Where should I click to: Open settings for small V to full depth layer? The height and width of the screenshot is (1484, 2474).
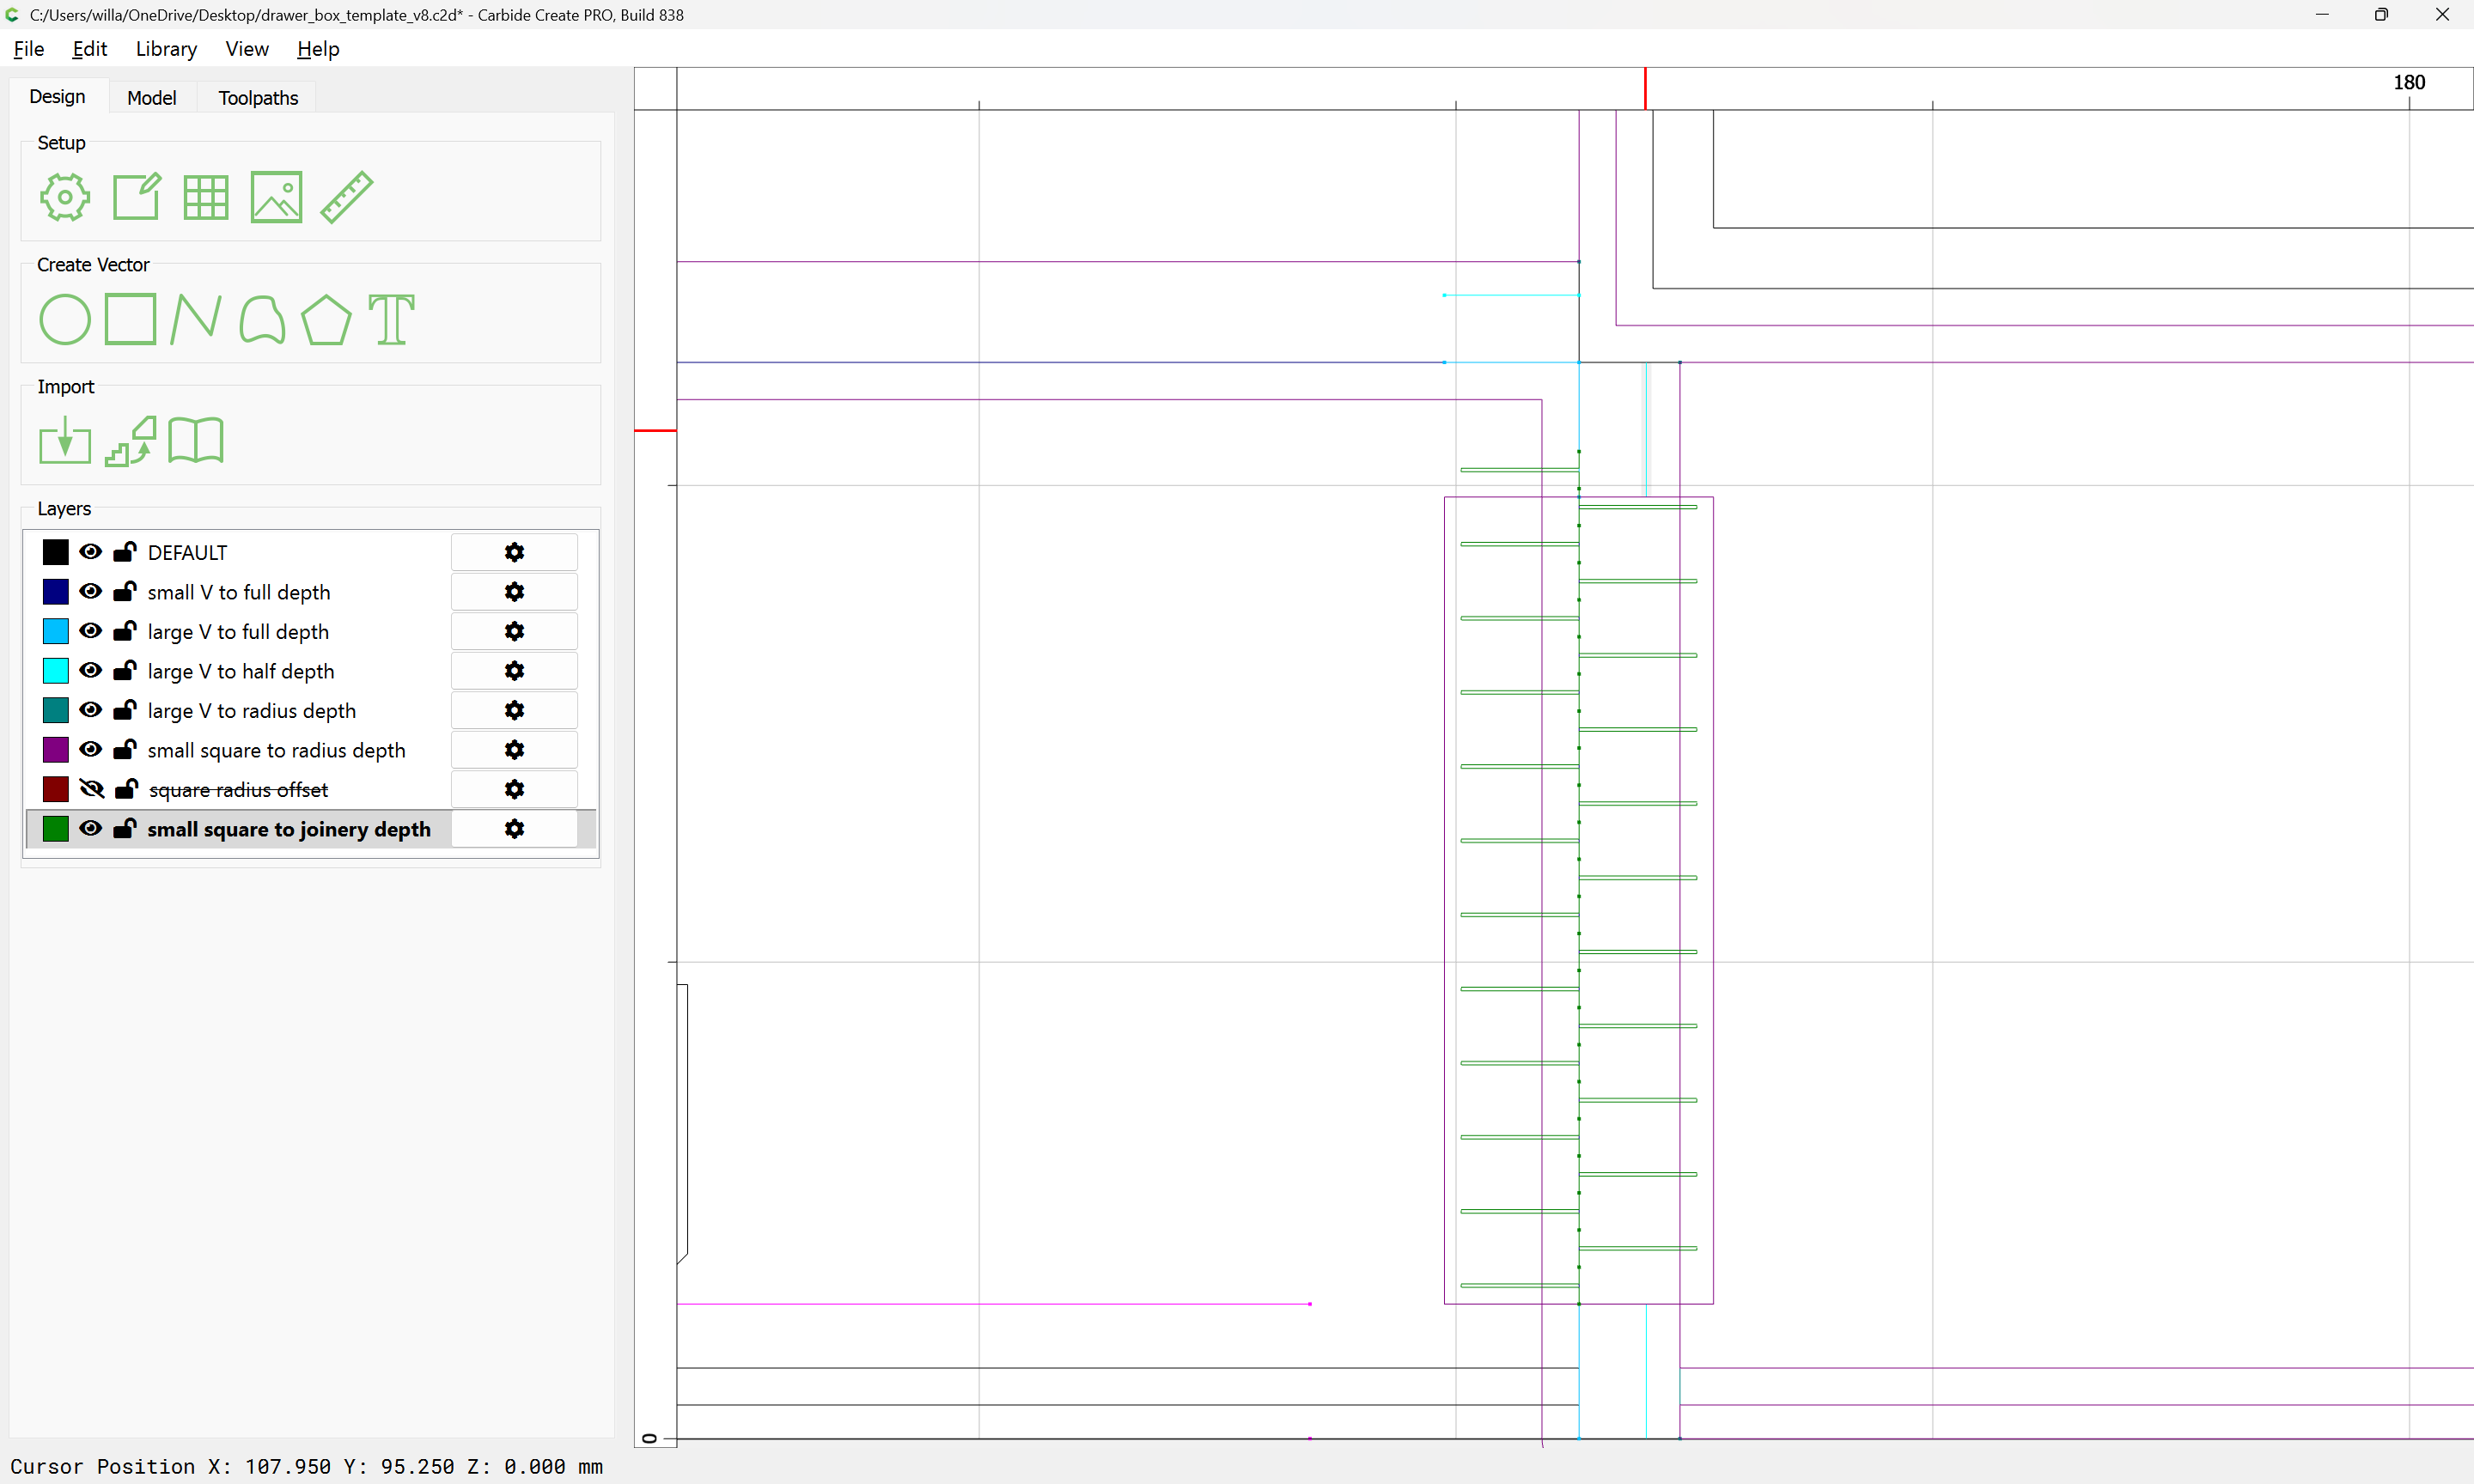pos(514,592)
